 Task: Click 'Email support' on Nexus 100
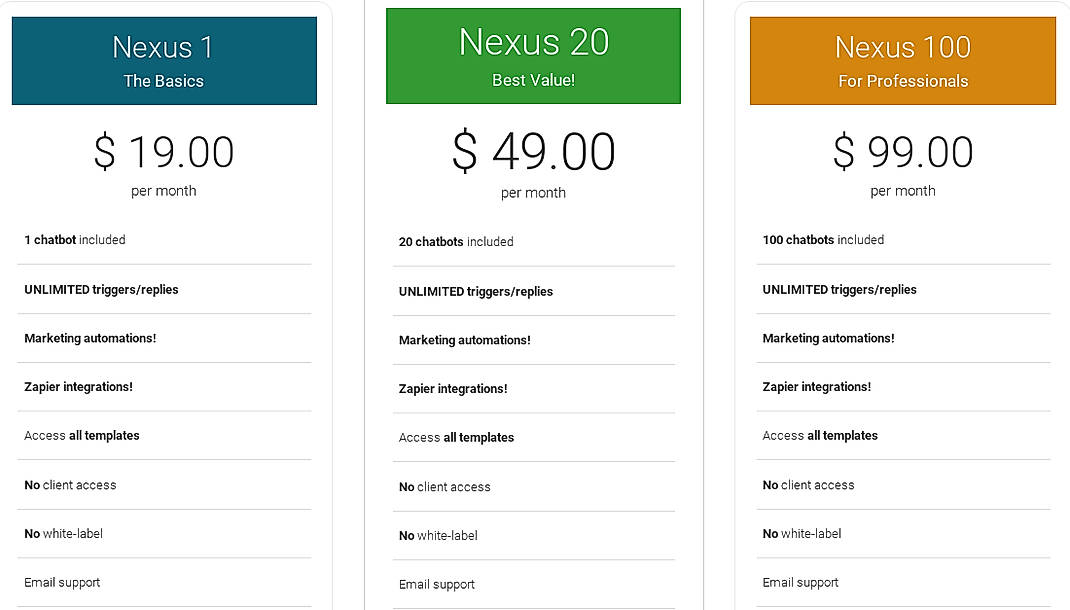[x=801, y=581]
